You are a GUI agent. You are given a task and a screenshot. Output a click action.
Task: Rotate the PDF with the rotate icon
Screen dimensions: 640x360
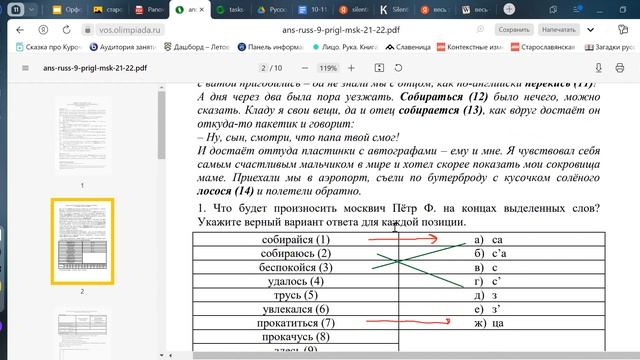pos(398,68)
